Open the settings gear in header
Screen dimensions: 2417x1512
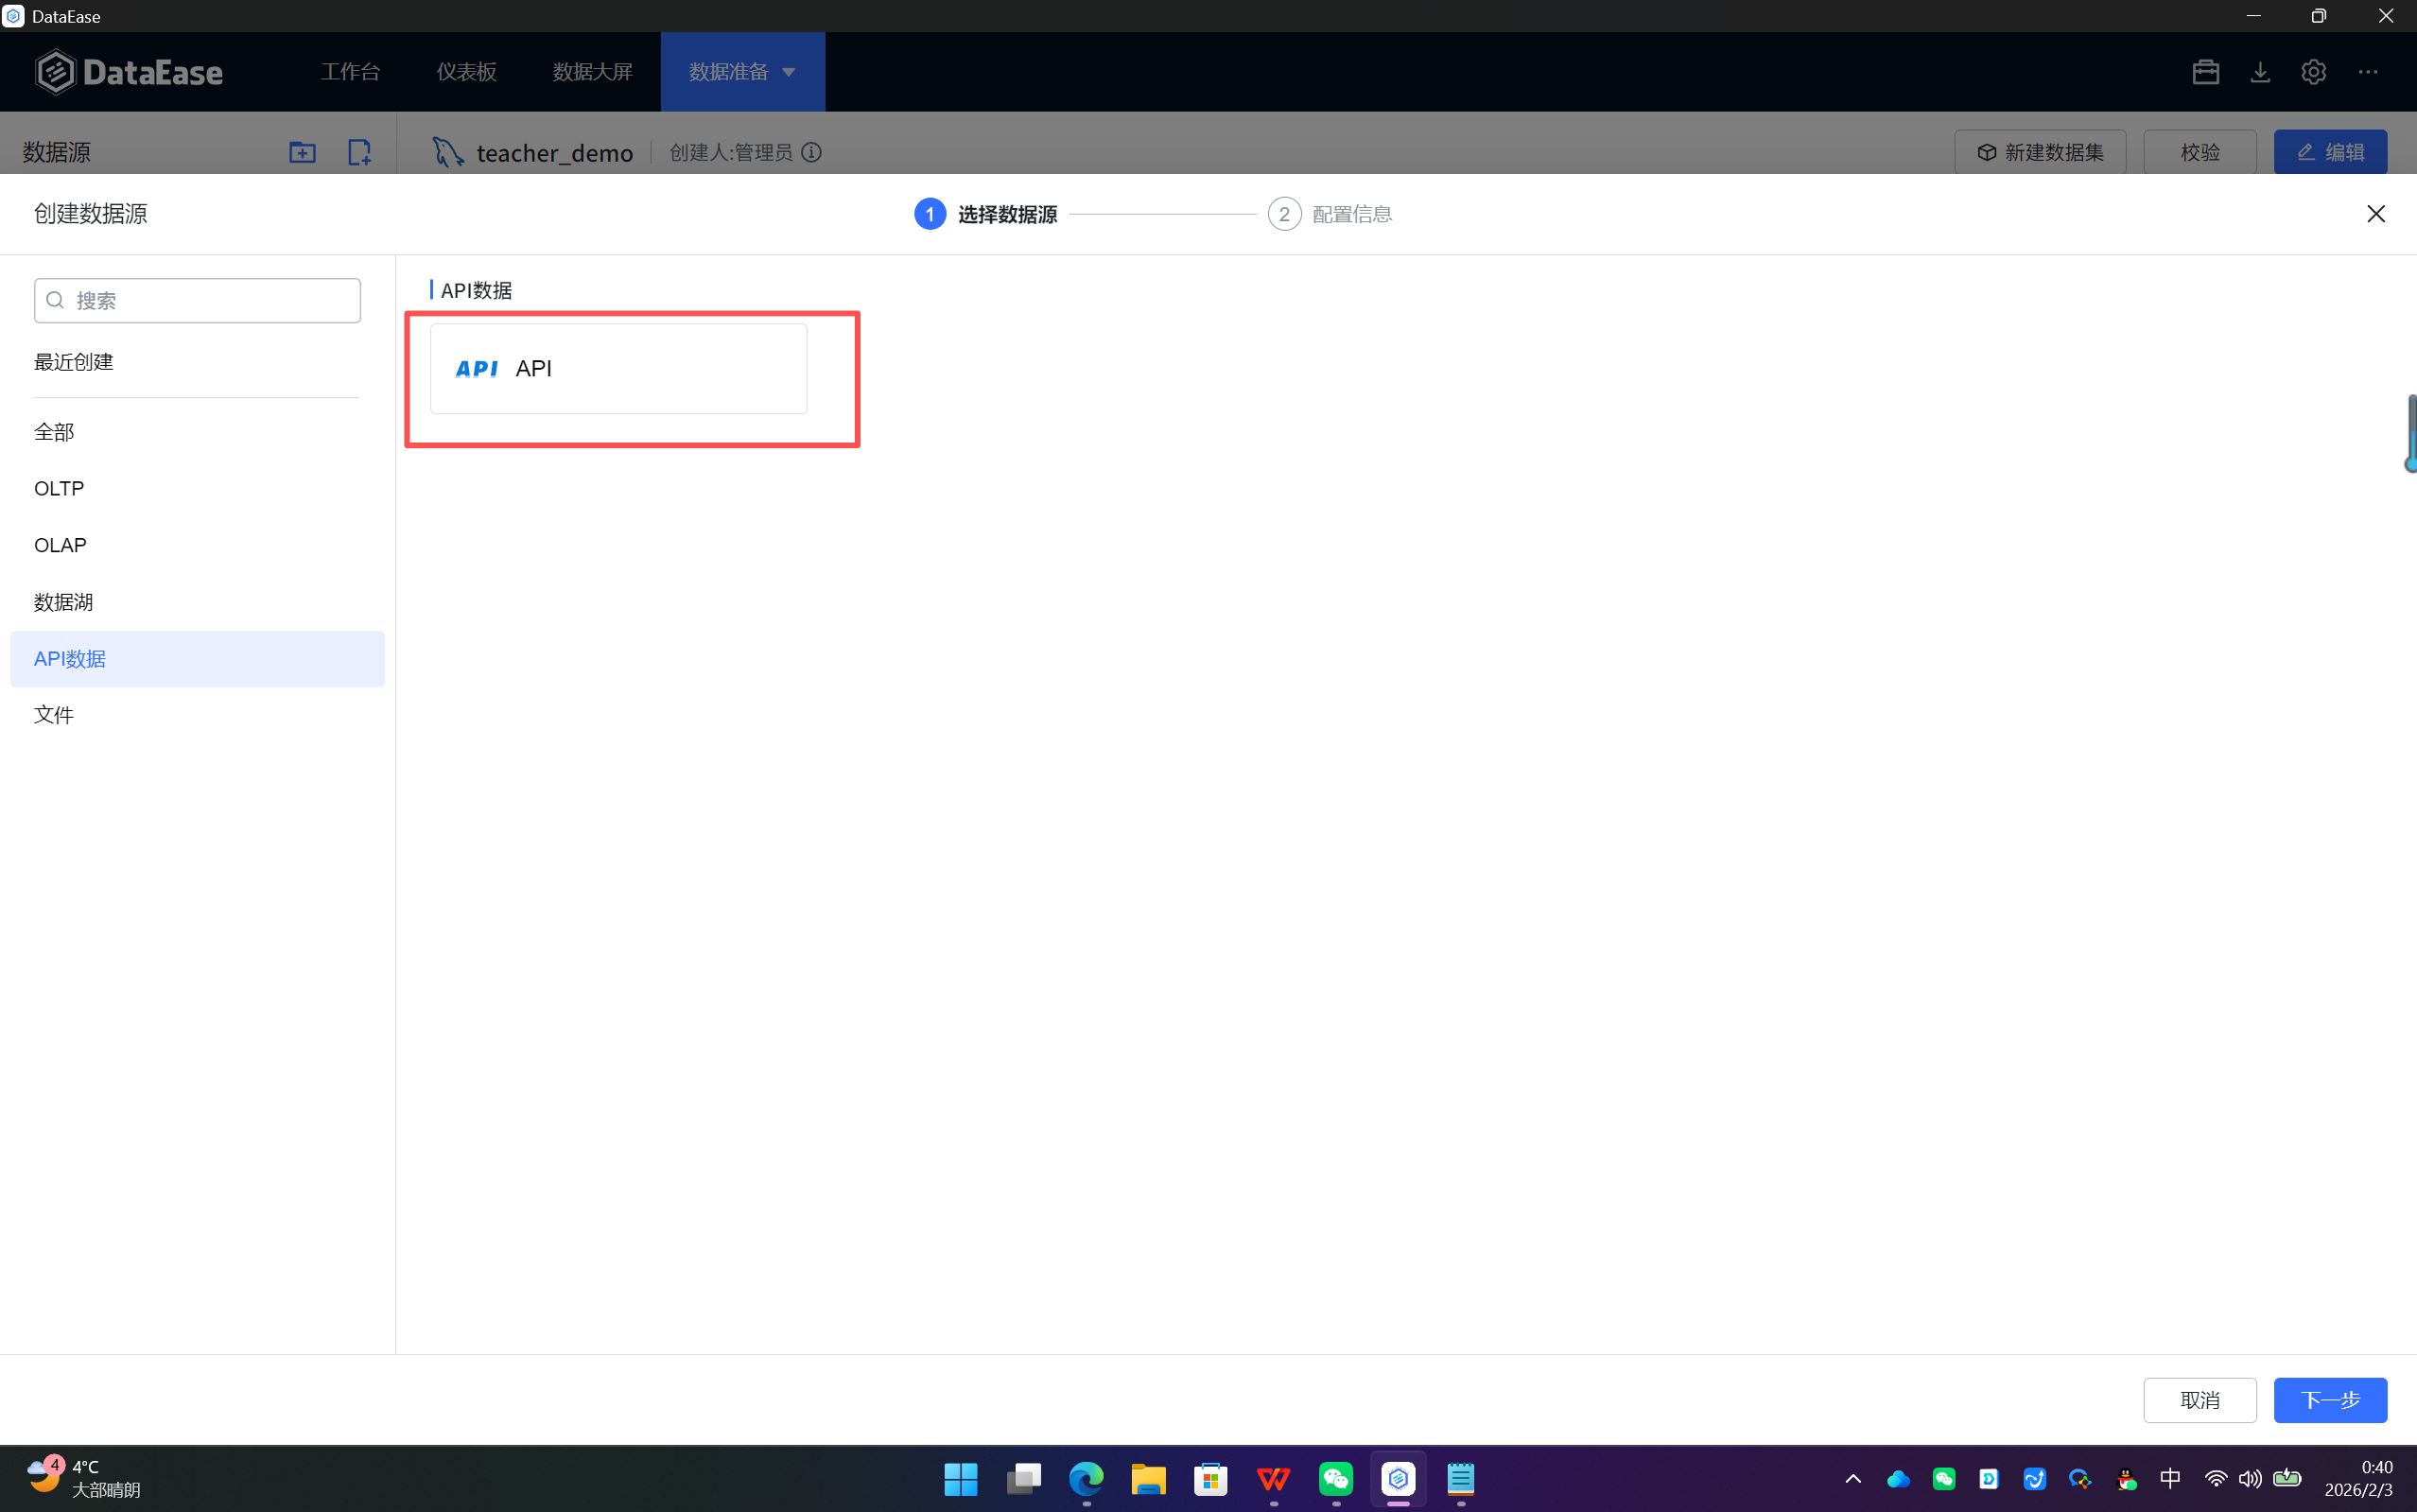tap(2313, 72)
